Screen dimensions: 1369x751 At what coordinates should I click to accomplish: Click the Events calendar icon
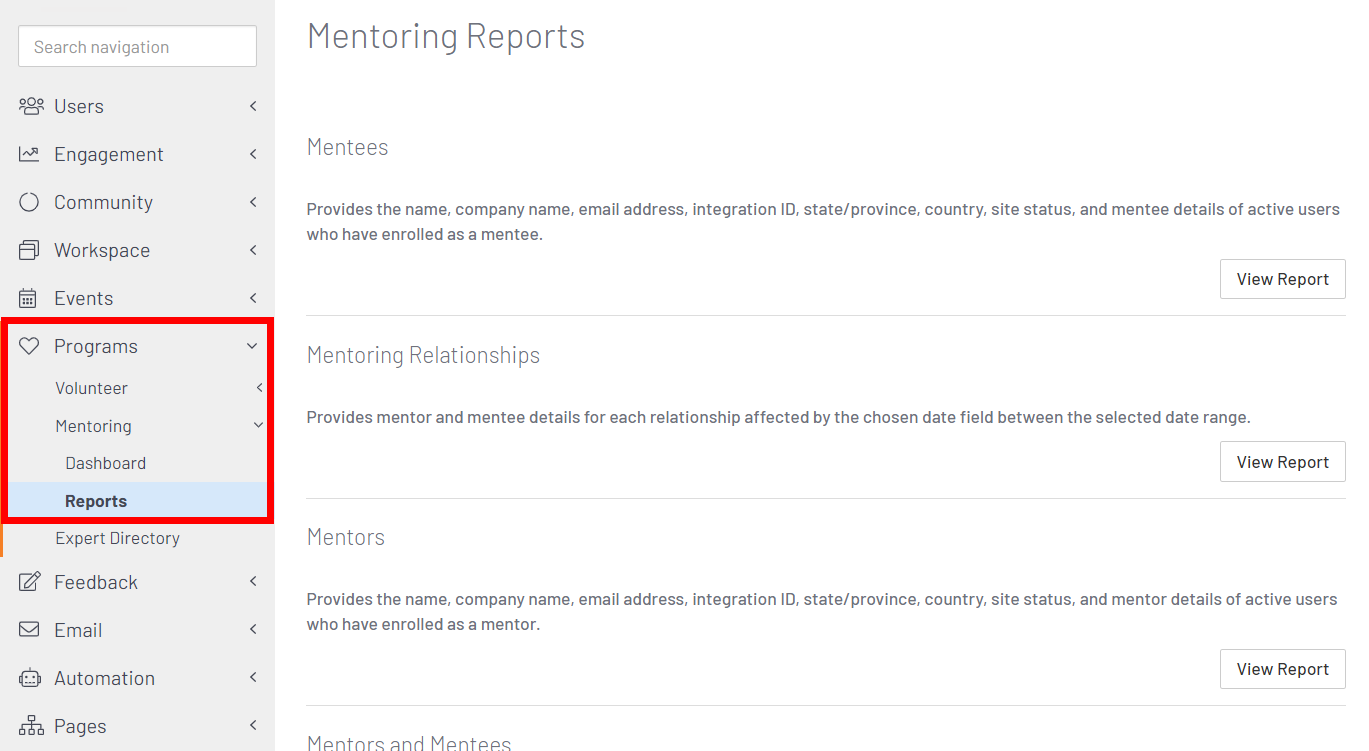point(29,298)
